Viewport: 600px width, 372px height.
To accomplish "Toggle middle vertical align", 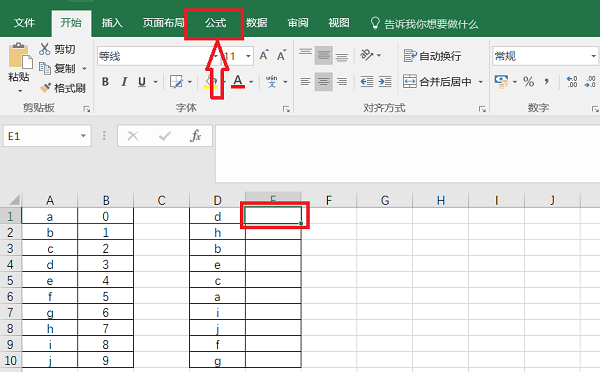I will pyautogui.click(x=324, y=56).
